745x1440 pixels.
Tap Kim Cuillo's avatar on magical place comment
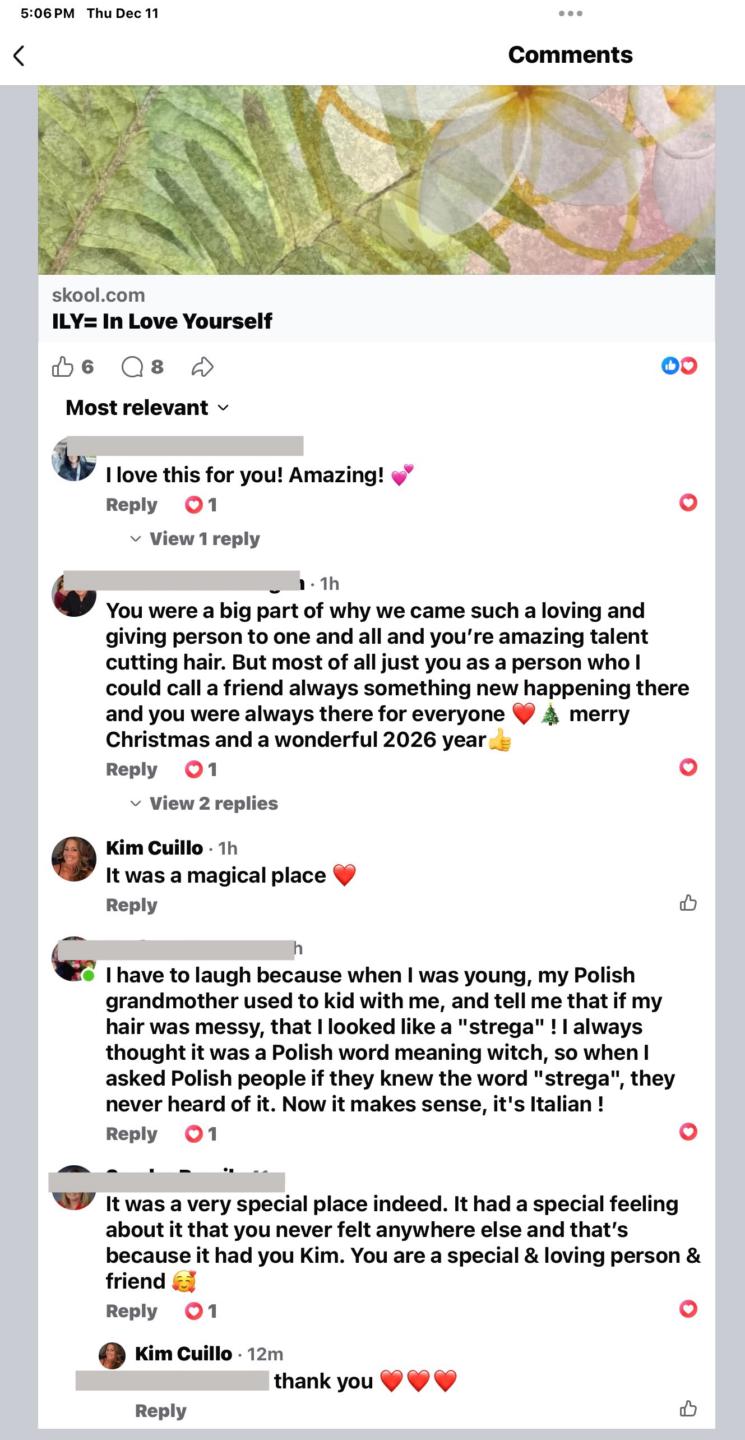coord(74,858)
